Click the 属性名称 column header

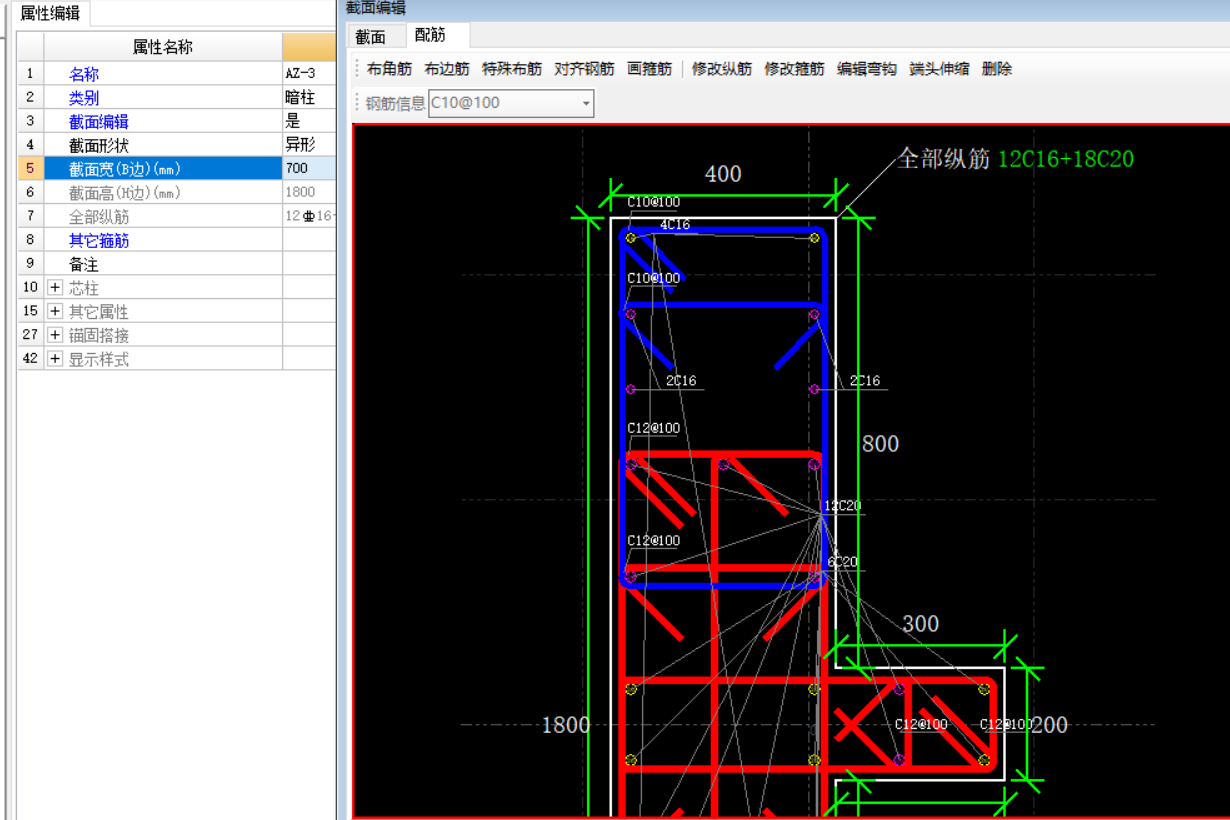[163, 47]
